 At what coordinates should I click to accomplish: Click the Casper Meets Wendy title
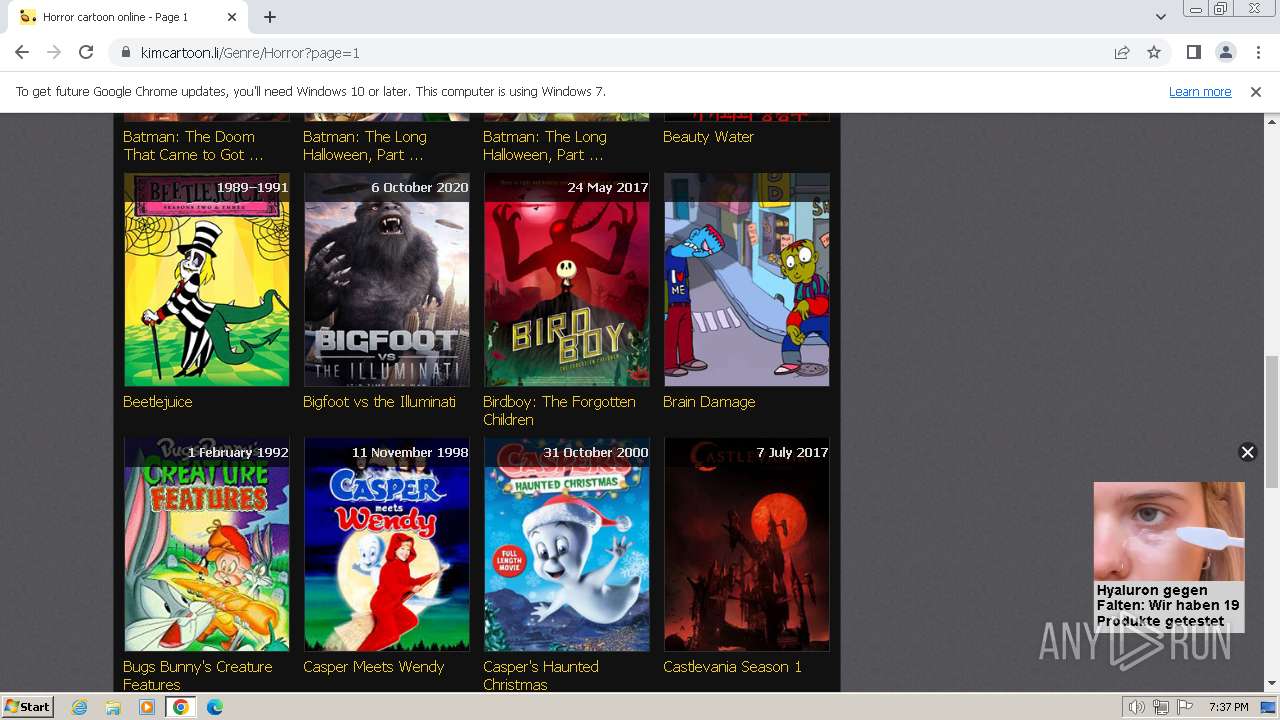tap(373, 667)
